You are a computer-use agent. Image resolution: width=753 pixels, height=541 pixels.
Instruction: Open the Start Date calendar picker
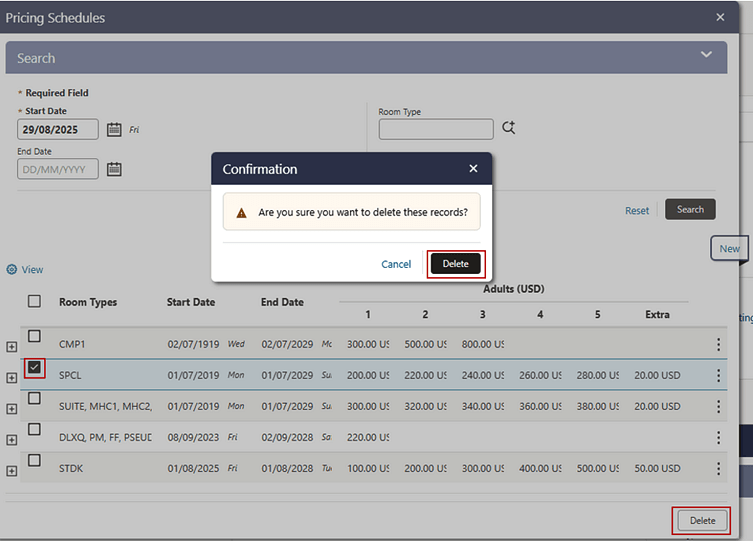114,130
